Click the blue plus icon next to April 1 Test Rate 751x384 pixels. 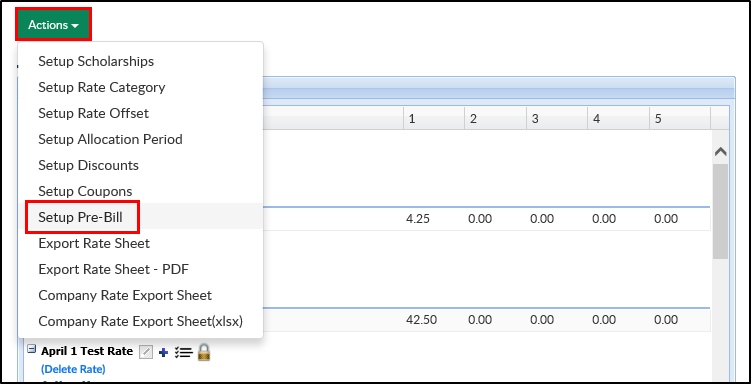[x=163, y=353]
